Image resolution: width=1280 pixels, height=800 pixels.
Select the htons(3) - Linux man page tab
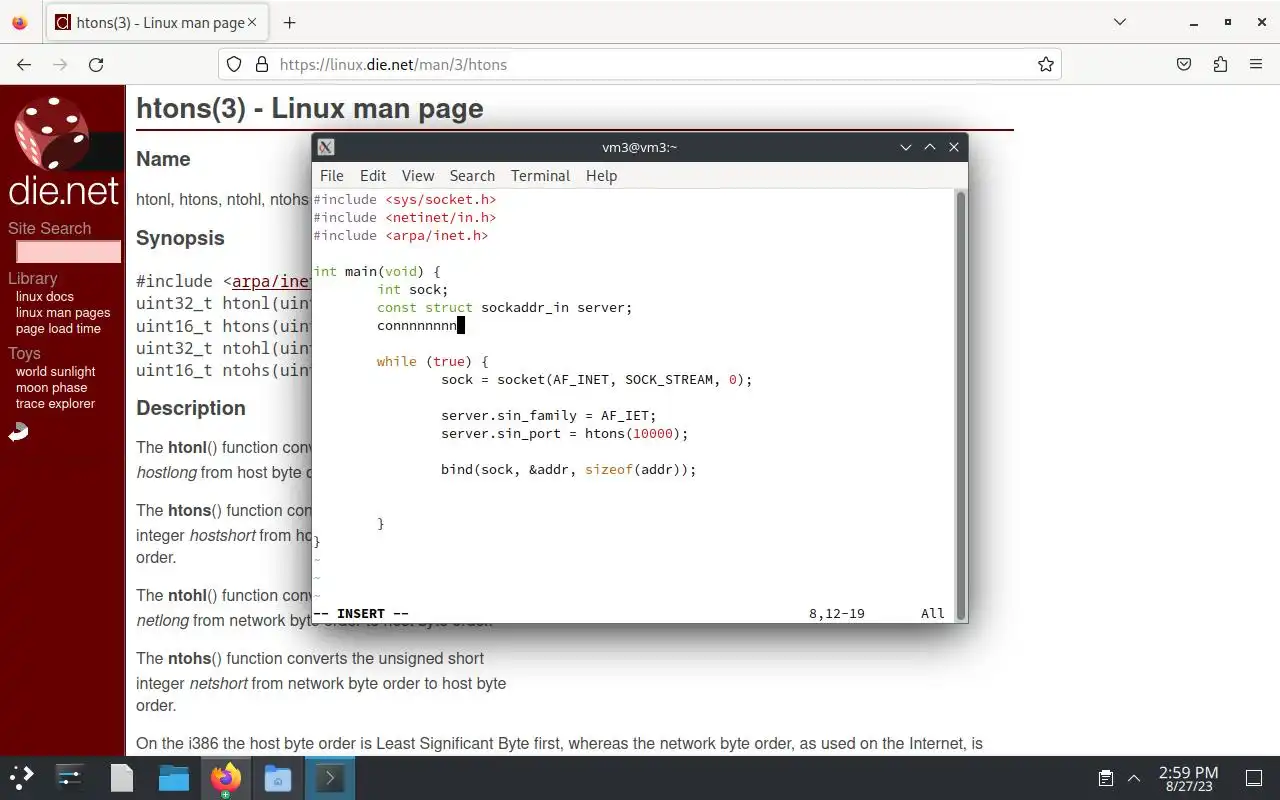[157, 22]
